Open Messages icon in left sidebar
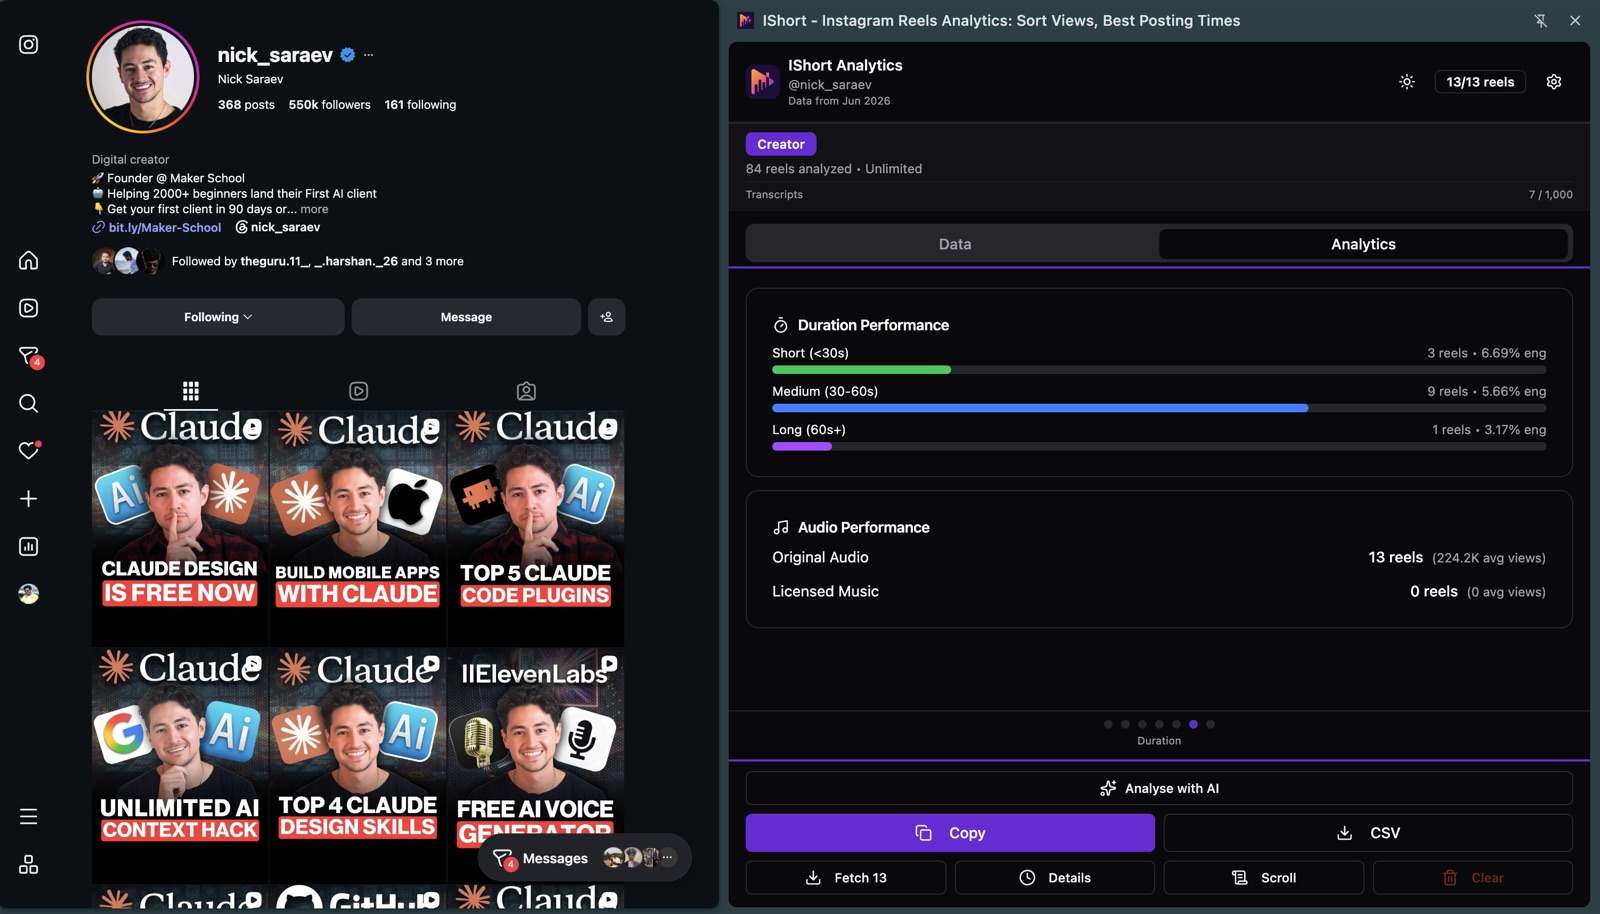Viewport: 1600px width, 914px height. tap(29, 356)
